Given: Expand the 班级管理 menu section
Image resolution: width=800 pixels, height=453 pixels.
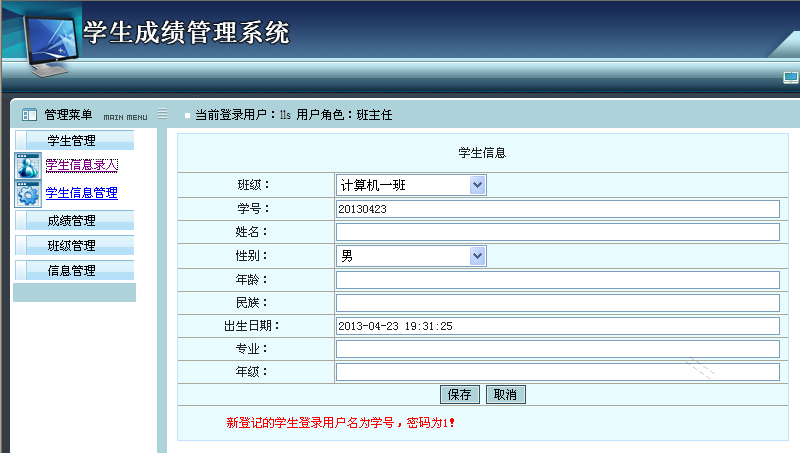Looking at the screenshot, I should click(74, 245).
